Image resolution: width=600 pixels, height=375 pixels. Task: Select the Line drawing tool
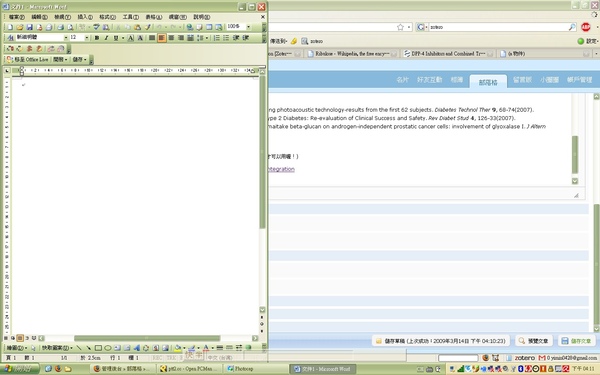click(79, 348)
